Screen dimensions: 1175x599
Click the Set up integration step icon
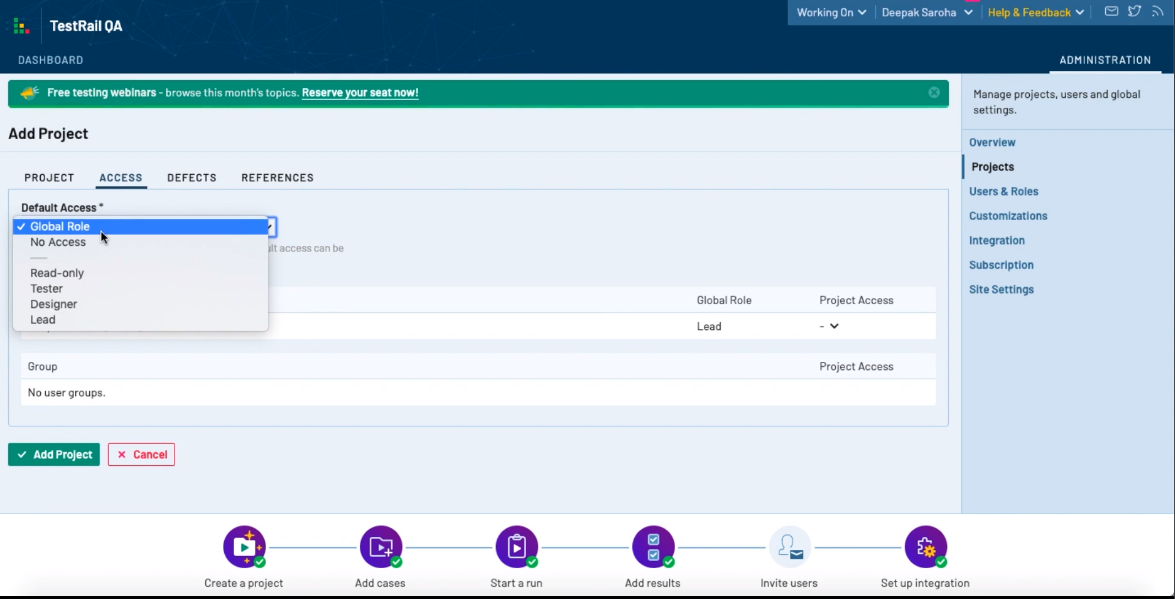click(x=925, y=547)
